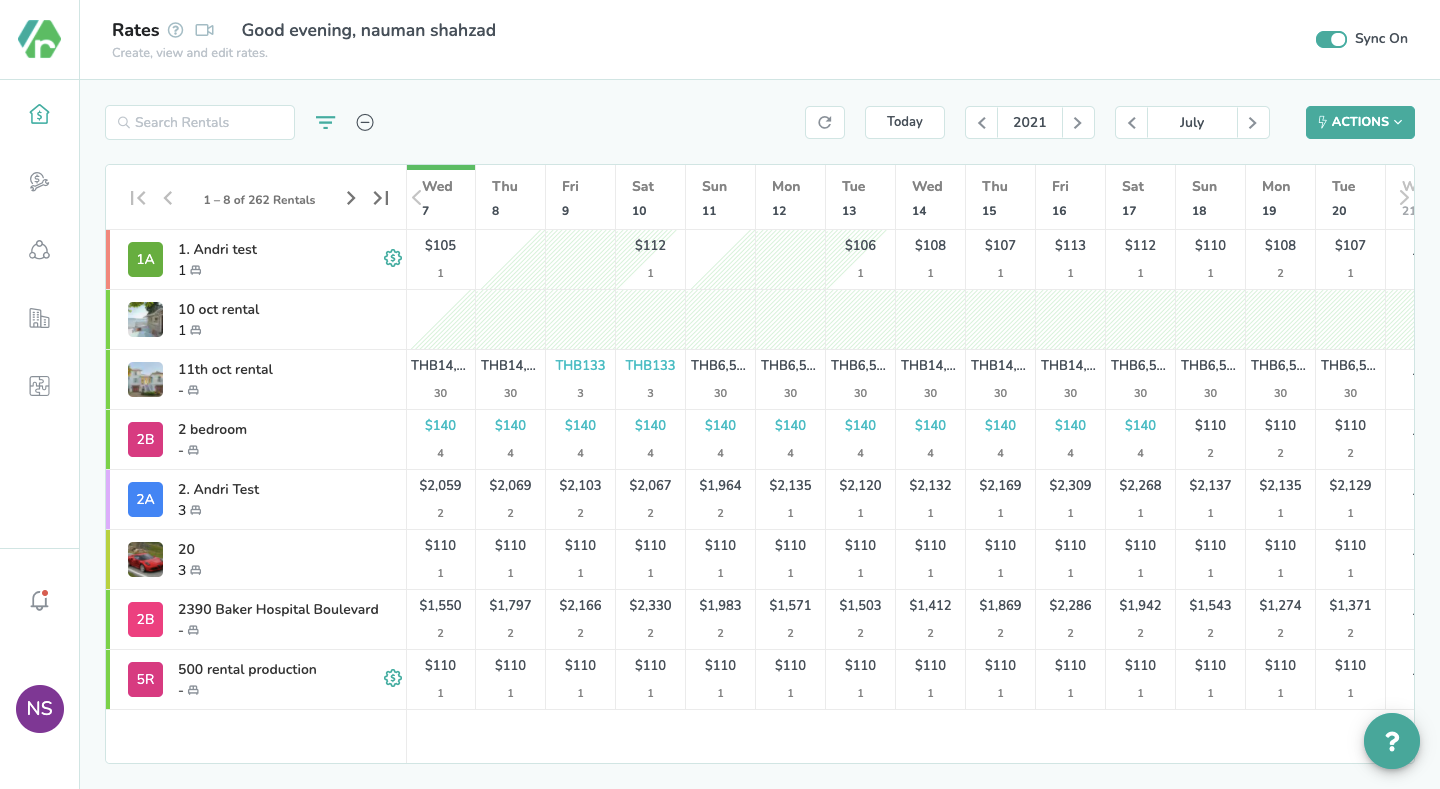Jump to the last page of rentals
The height and width of the screenshot is (789, 1440).
381,198
